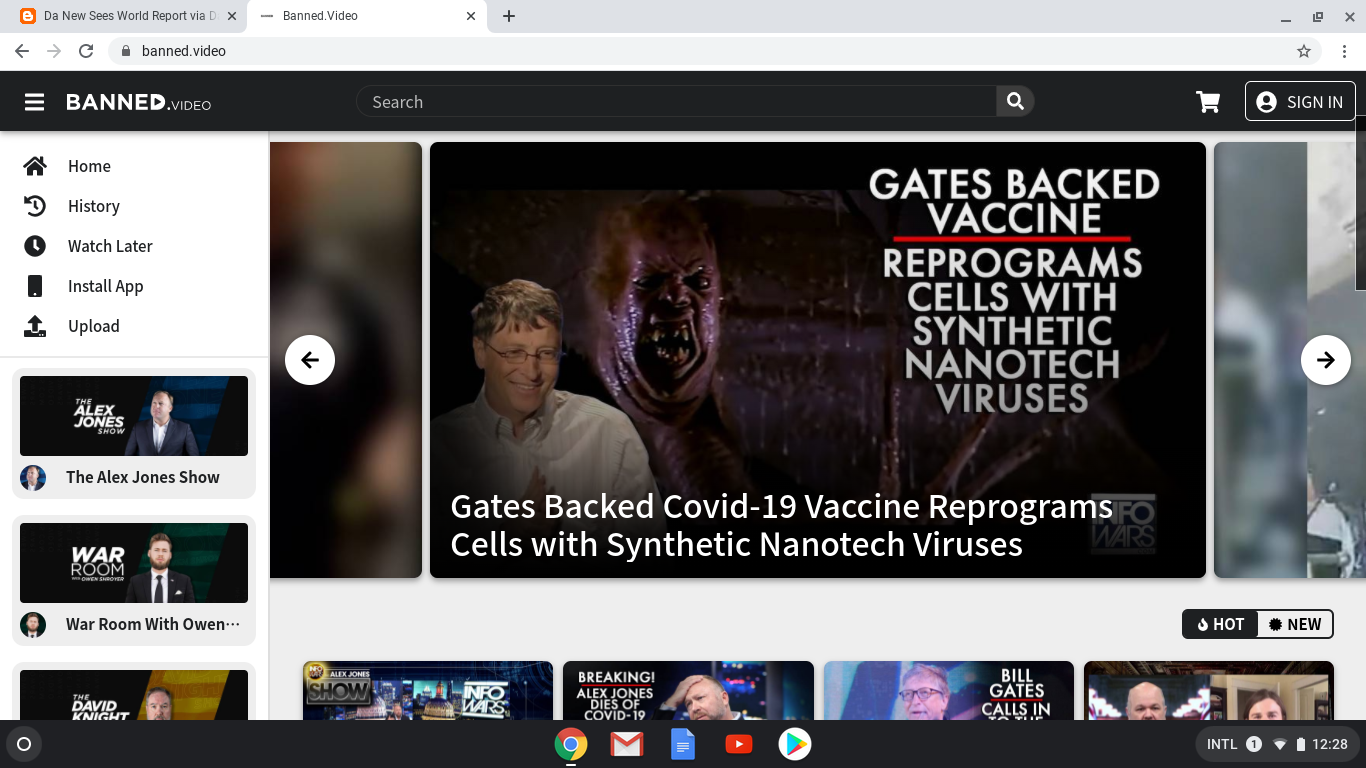
Task: Click the address bar URL banned.video
Action: pyautogui.click(x=184, y=51)
